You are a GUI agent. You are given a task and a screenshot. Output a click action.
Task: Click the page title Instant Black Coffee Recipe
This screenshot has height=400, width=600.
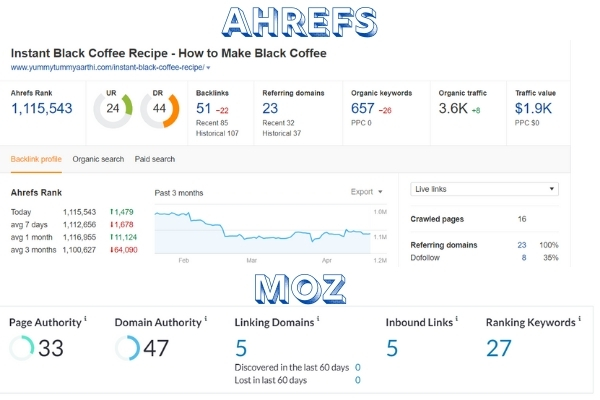168,53
